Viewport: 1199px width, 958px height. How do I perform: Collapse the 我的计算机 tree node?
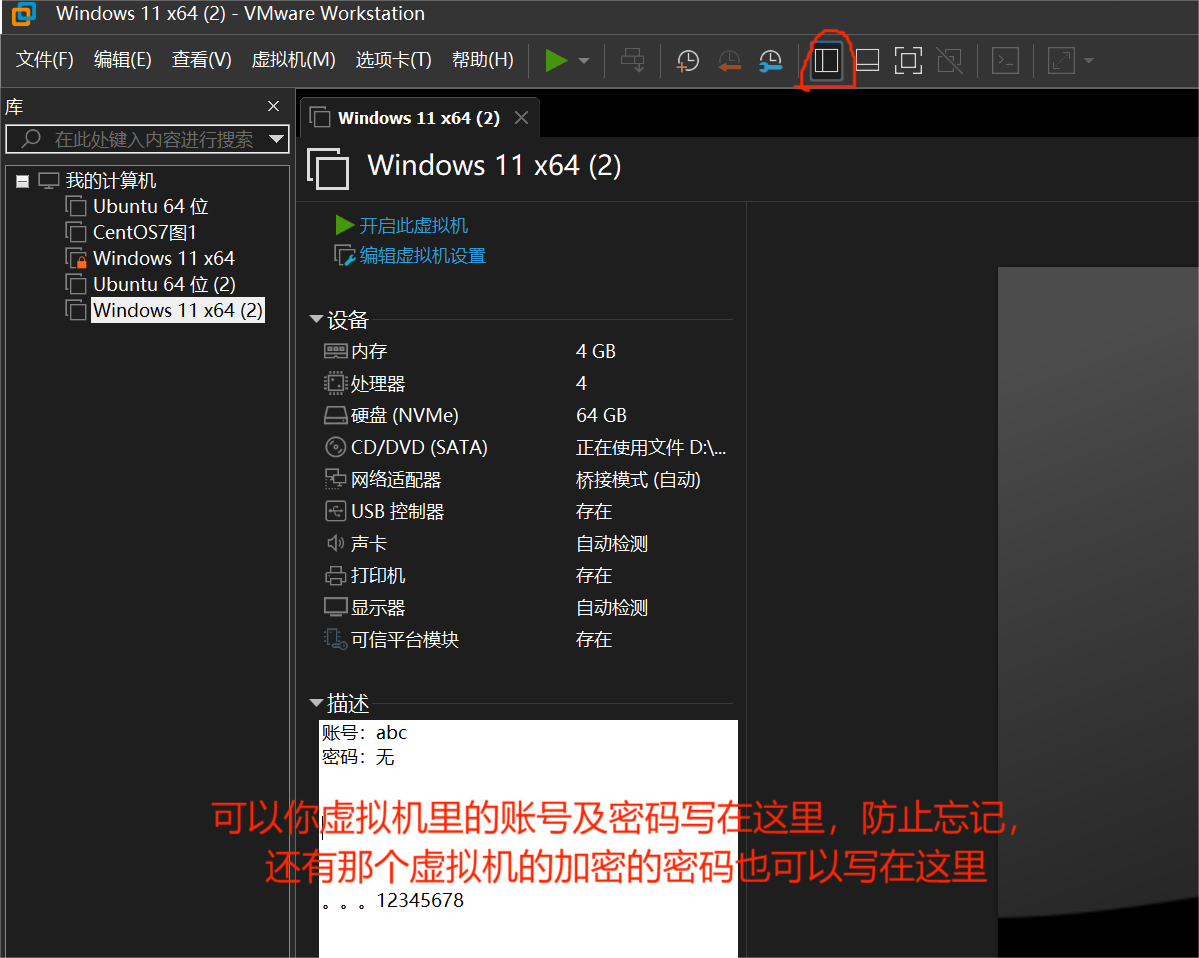[22, 181]
